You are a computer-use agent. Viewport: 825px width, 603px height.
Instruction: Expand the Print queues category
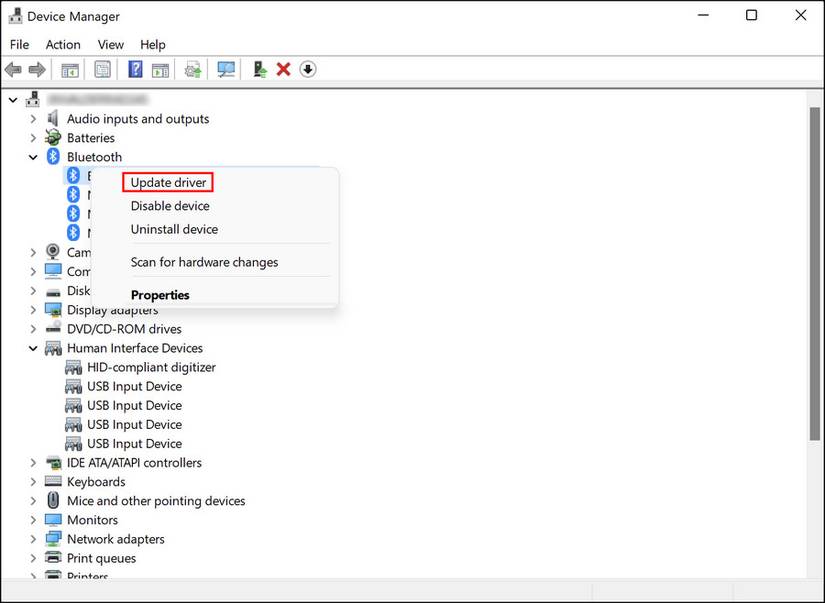point(33,558)
